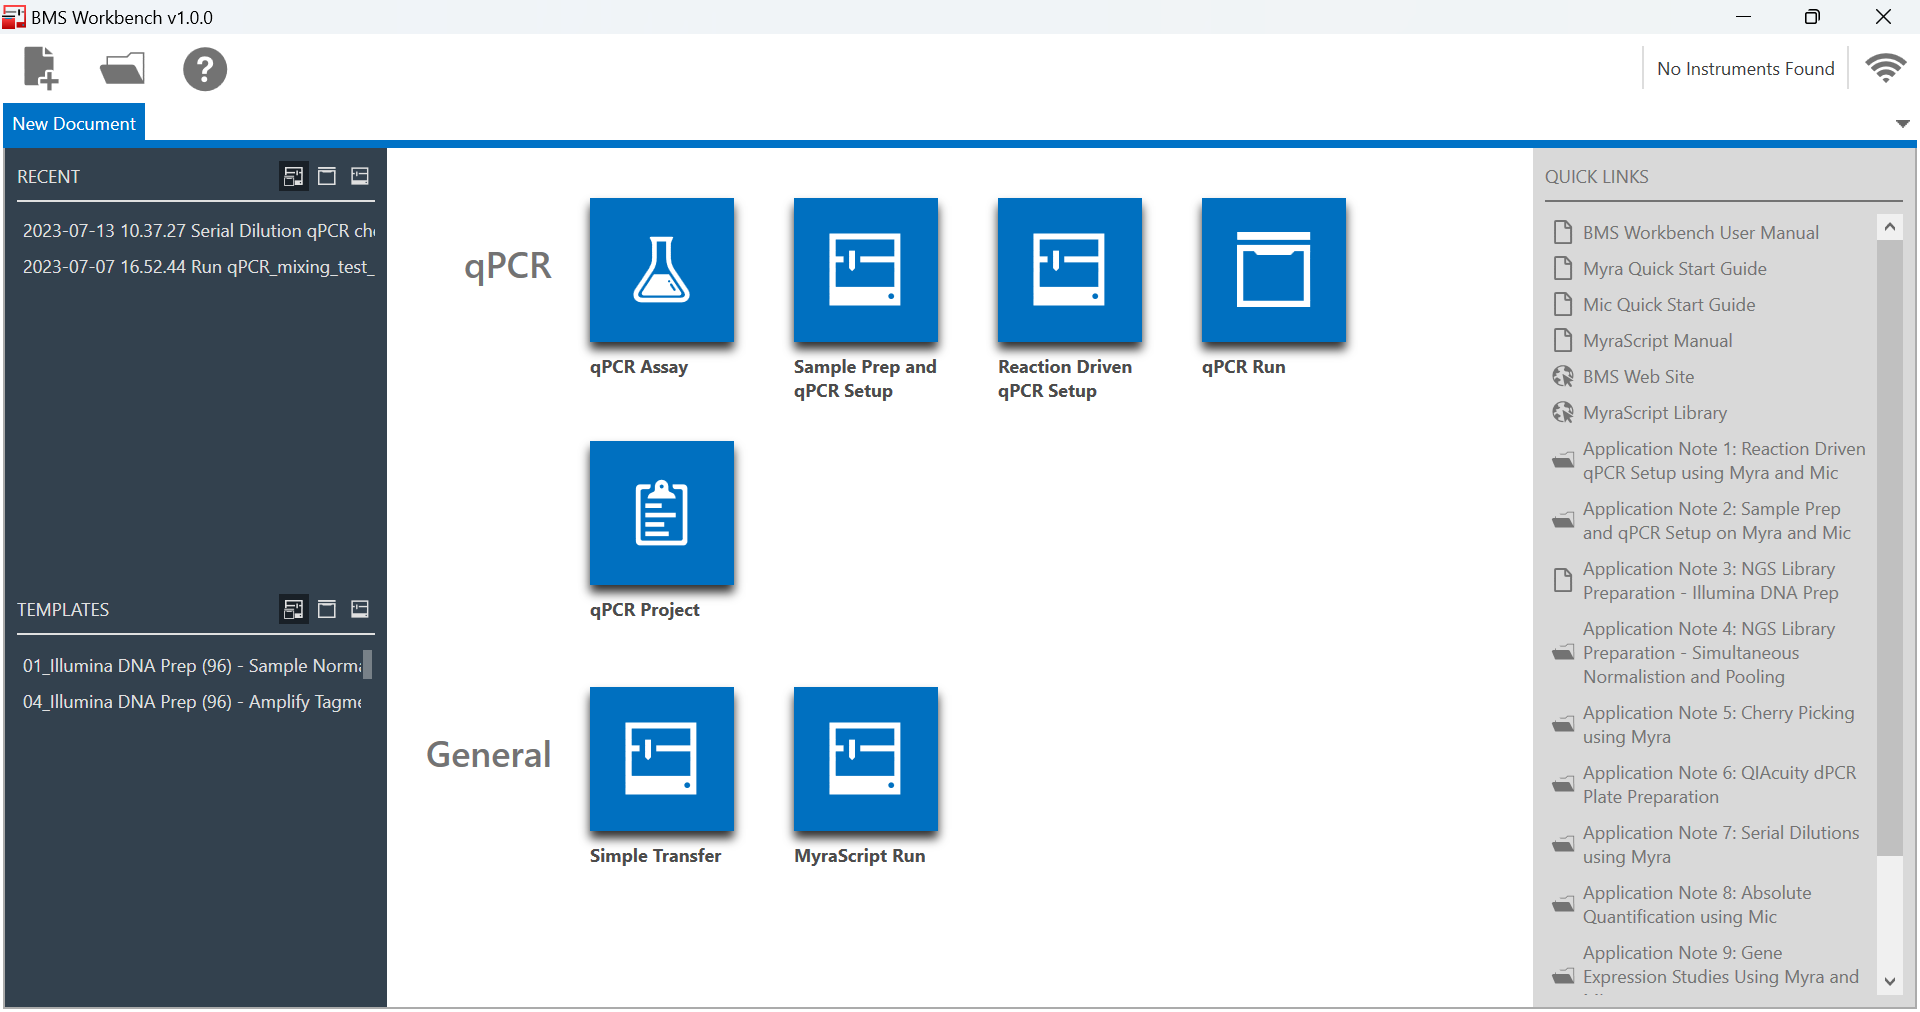Select maximize panel icon in Recent header
1920x1012 pixels.
(327, 176)
